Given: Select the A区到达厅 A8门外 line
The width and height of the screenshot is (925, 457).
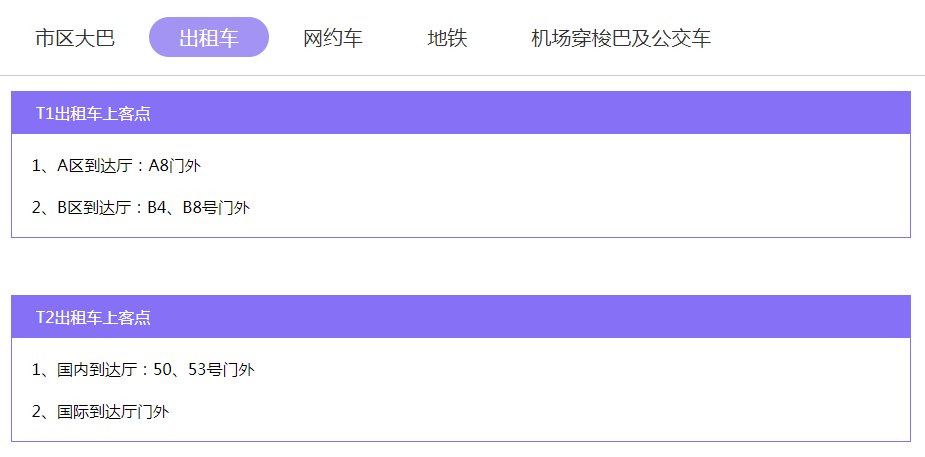Looking at the screenshot, I should [116, 166].
